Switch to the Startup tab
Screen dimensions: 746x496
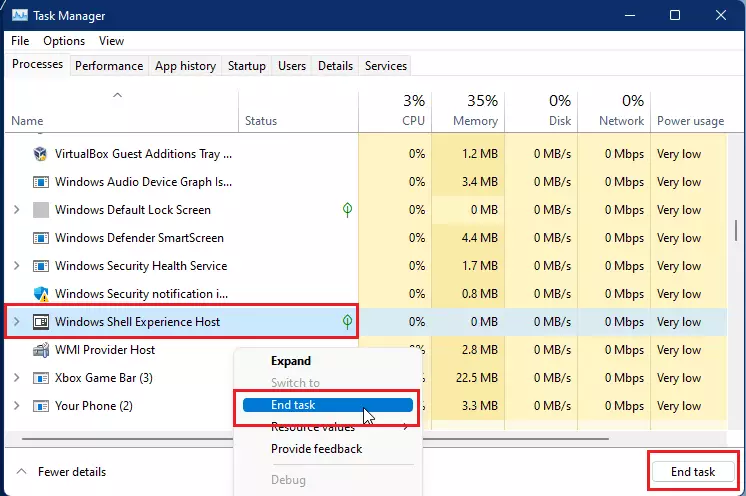pos(246,66)
